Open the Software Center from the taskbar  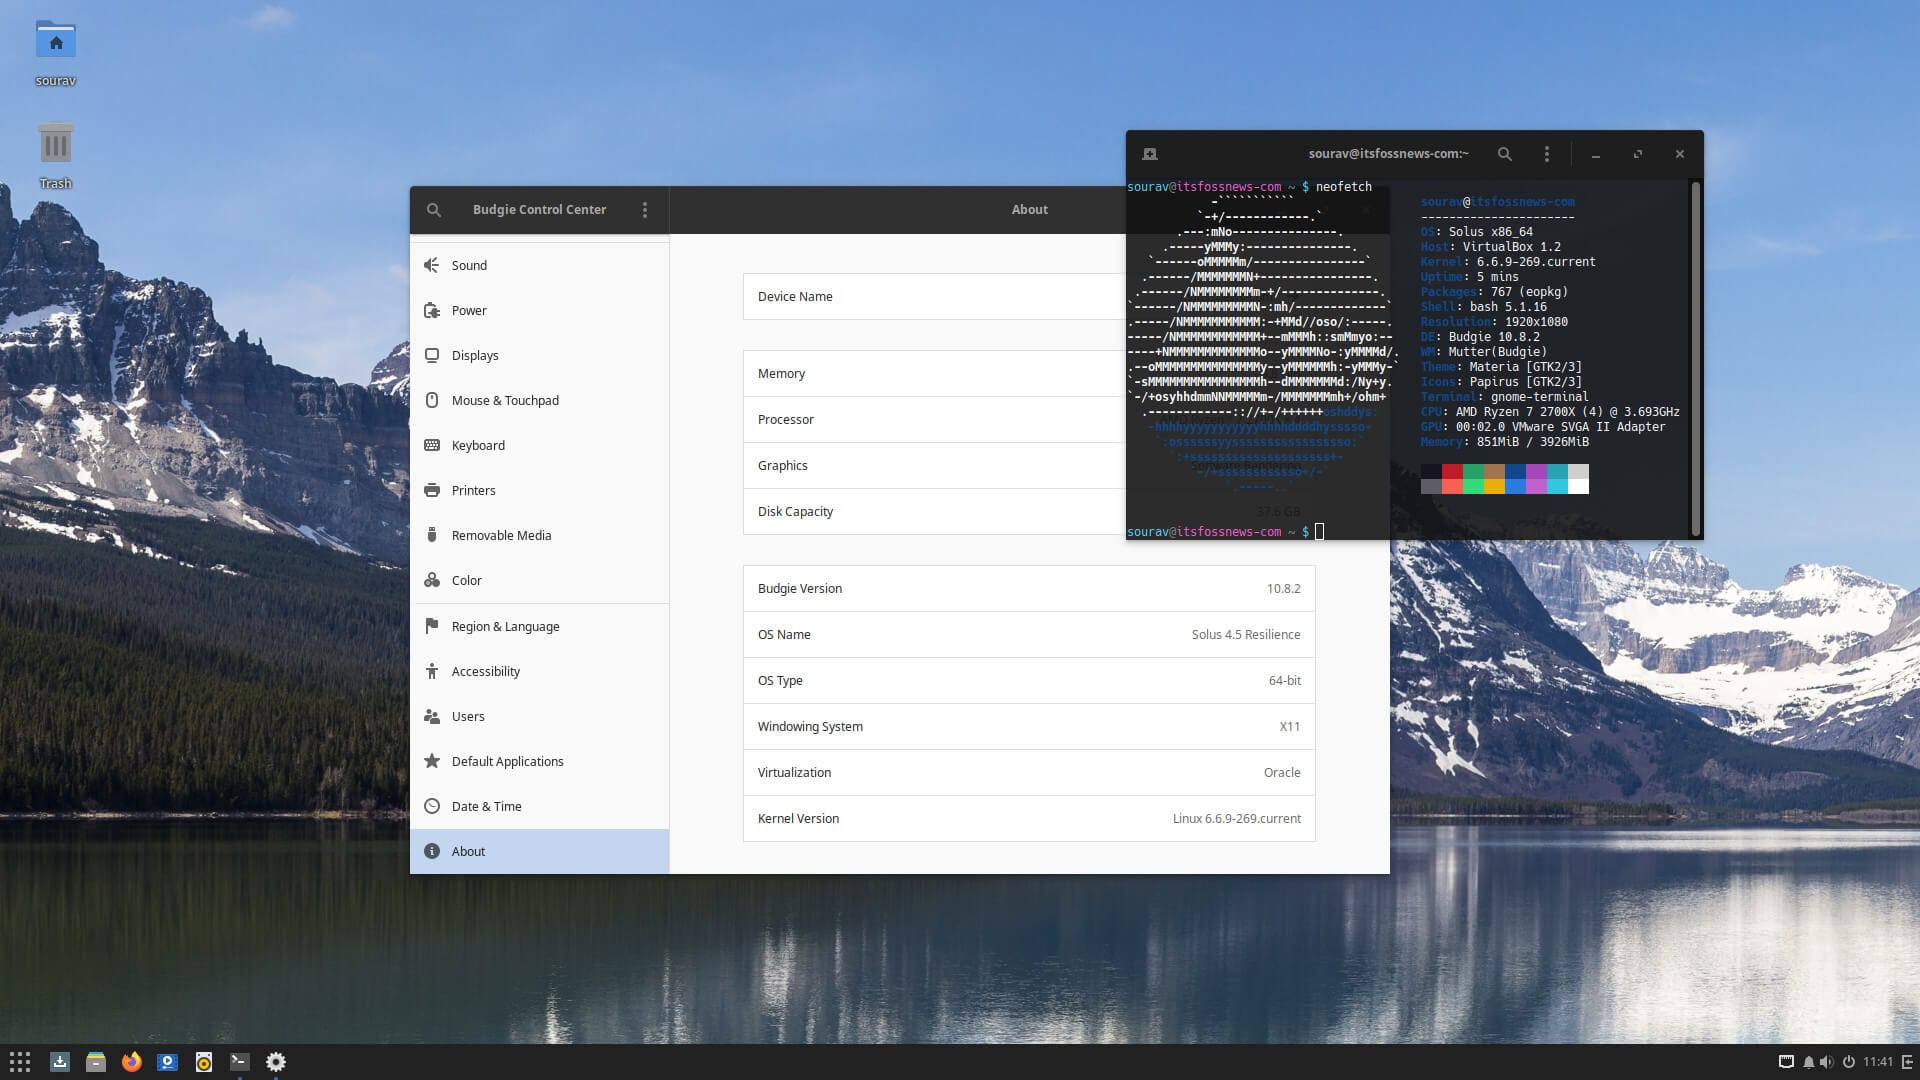[60, 1062]
